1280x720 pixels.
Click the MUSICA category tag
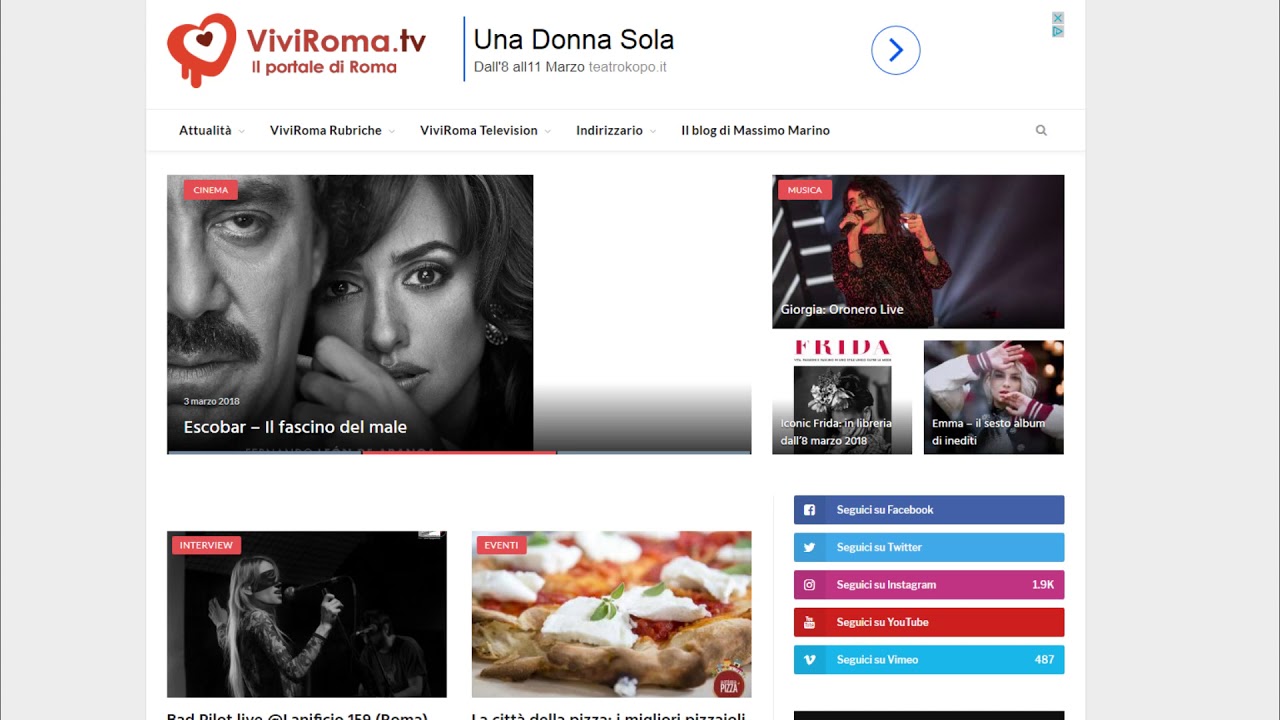point(805,190)
